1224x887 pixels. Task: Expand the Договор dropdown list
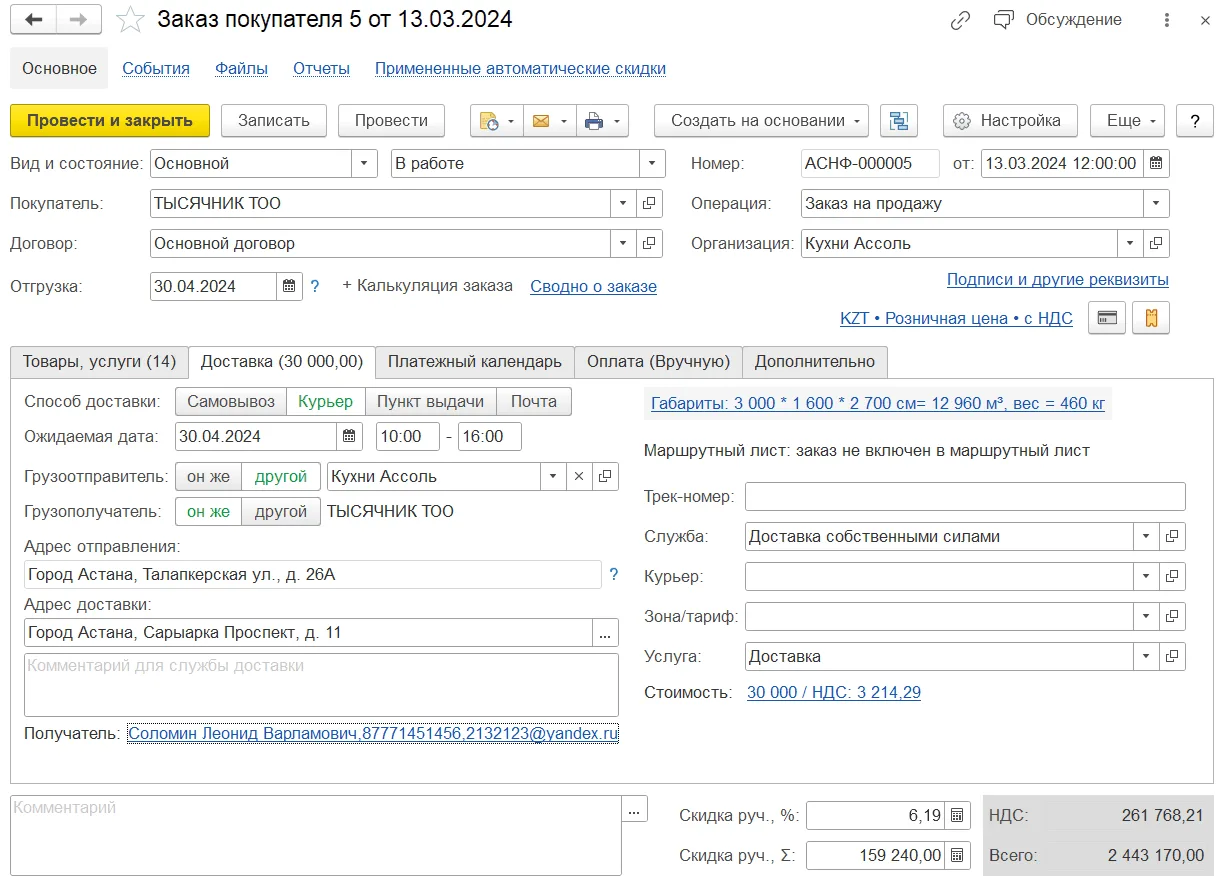[624, 243]
